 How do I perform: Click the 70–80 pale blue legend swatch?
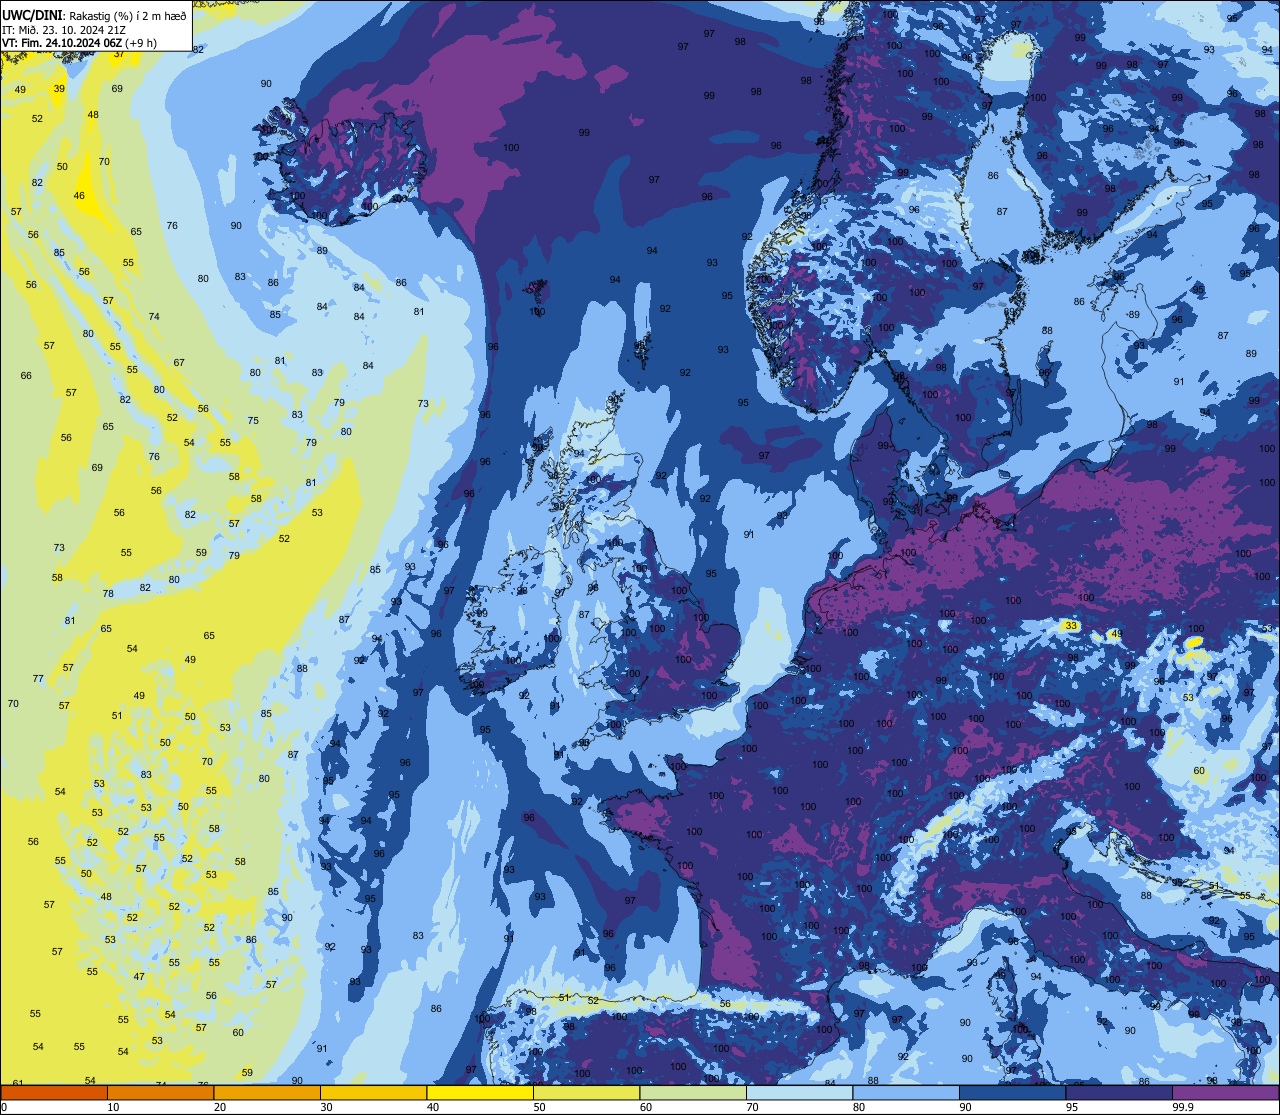(799, 1092)
